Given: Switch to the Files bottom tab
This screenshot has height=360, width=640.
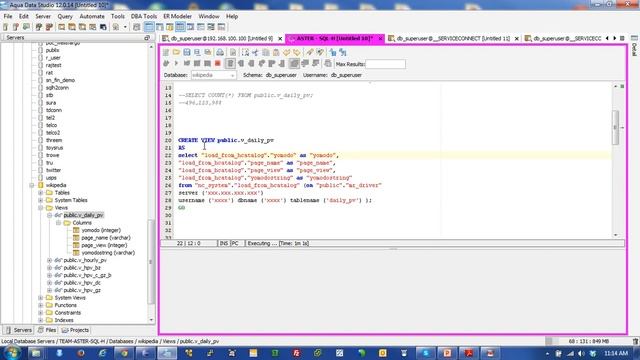Looking at the screenshot, I should [x=47, y=330].
